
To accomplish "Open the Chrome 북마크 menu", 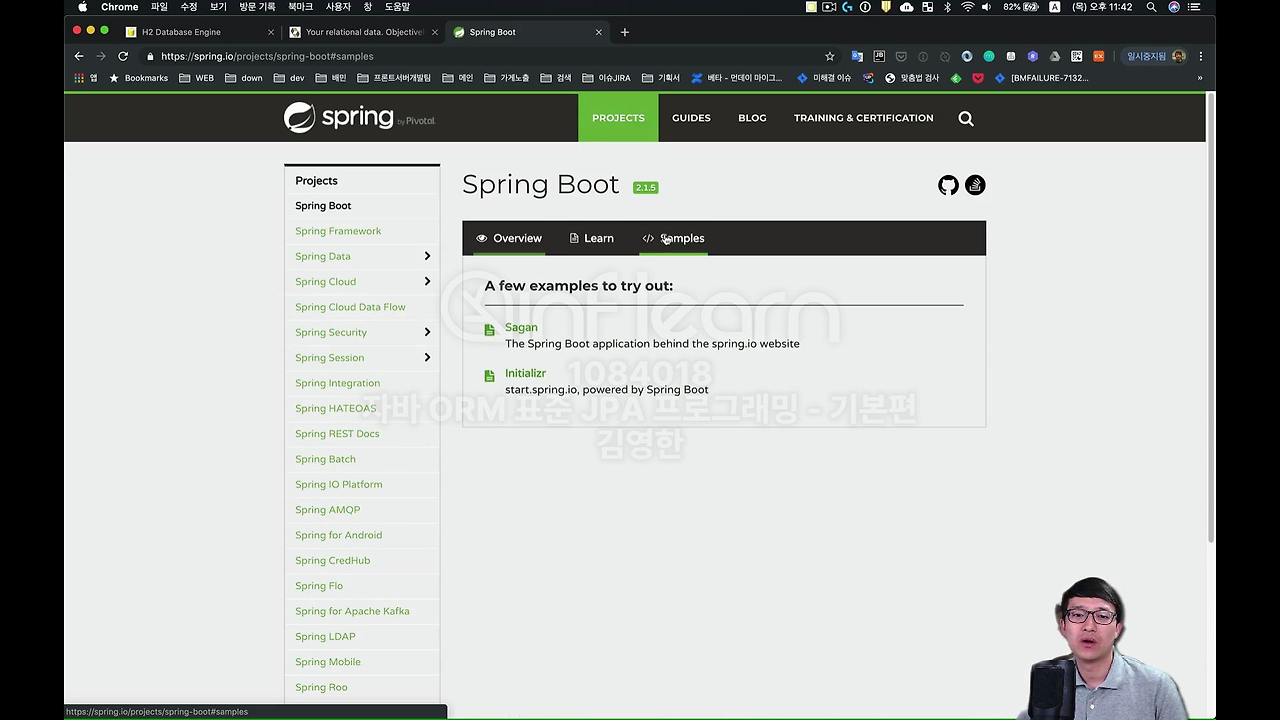I will pyautogui.click(x=300, y=7).
